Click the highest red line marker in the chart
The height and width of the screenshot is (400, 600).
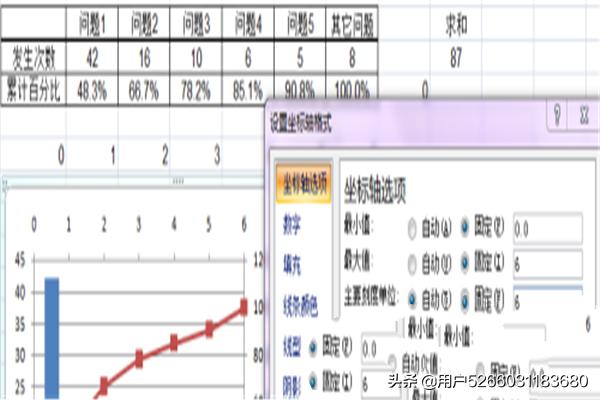point(243,308)
